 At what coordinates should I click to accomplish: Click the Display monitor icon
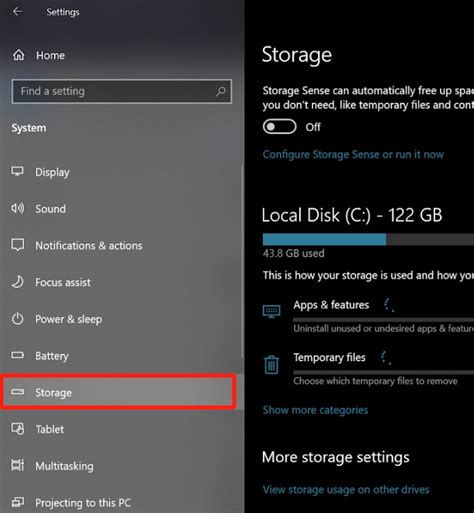point(17,171)
